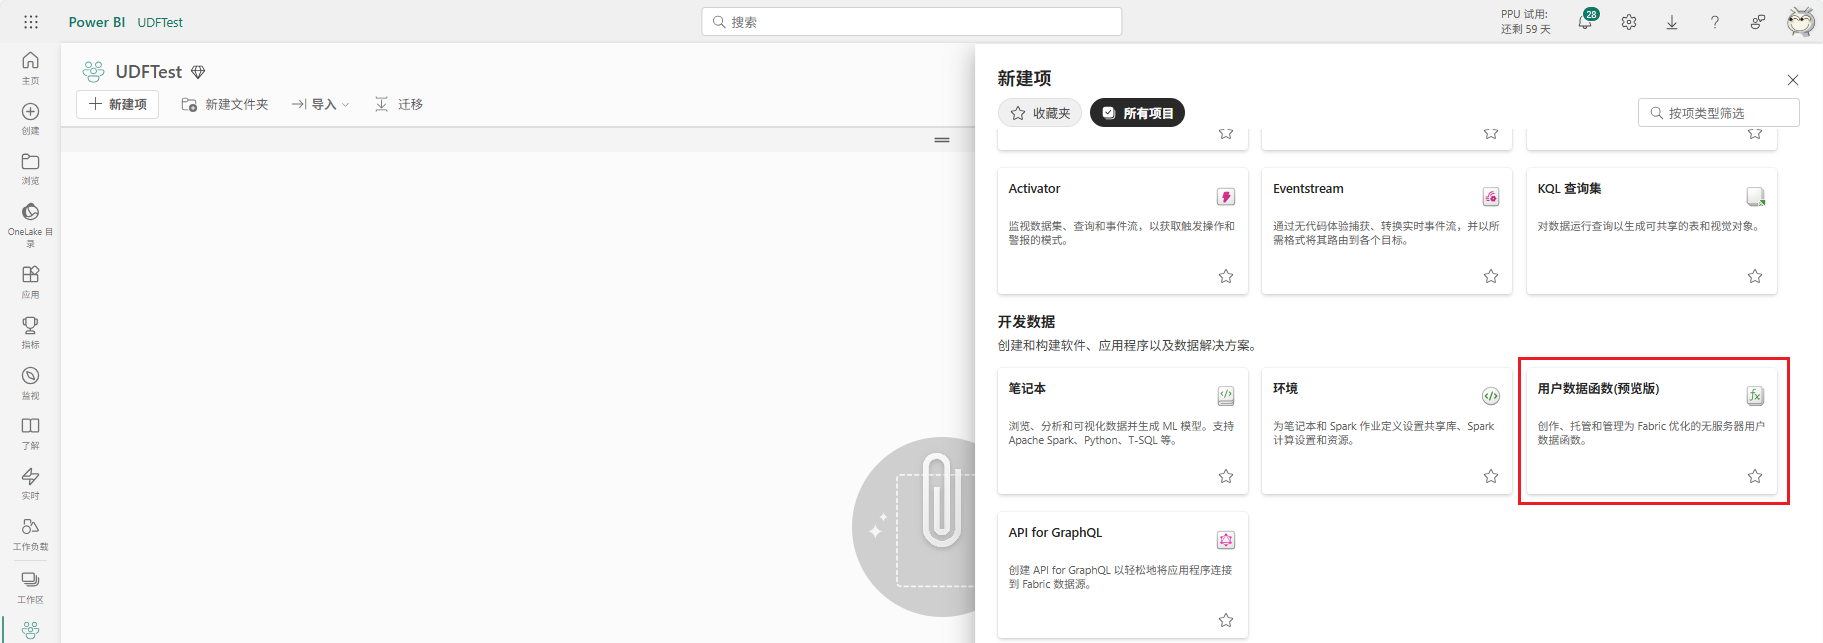Image resolution: width=1823 pixels, height=643 pixels.
Task: Click the 迁移 migrate button
Action: [x=399, y=104]
